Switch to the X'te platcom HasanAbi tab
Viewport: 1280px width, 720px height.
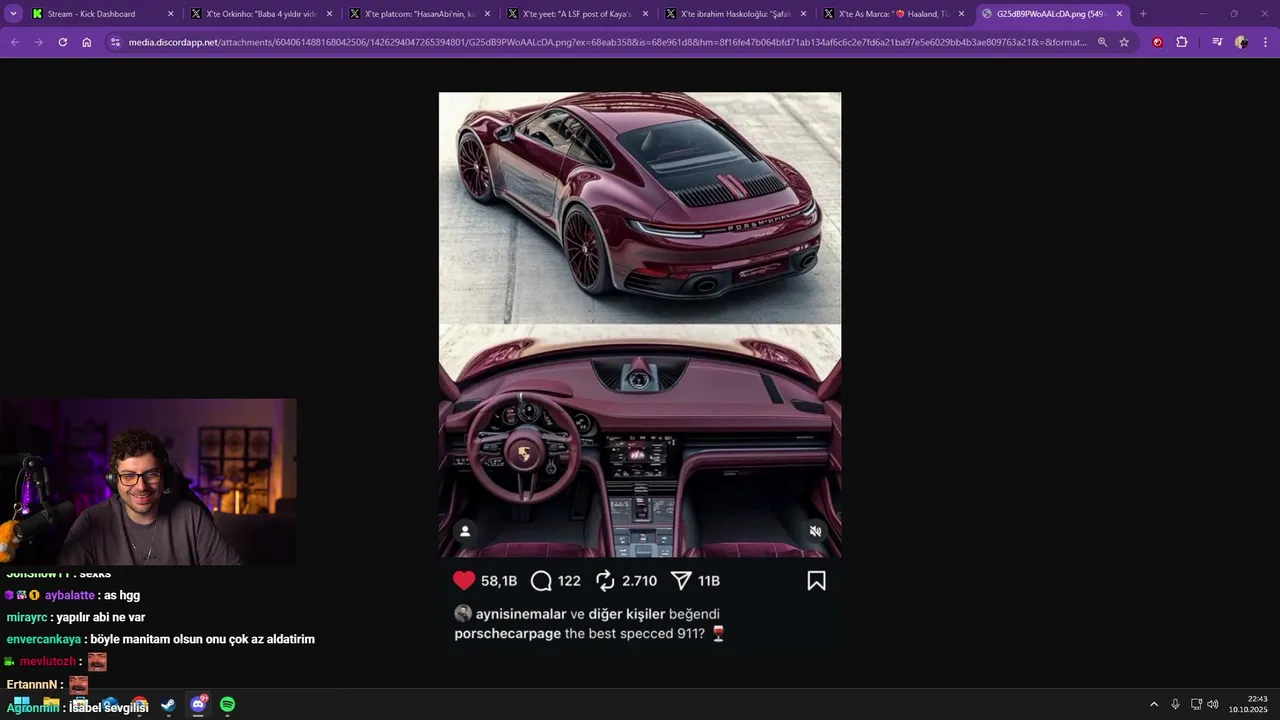(x=420, y=14)
